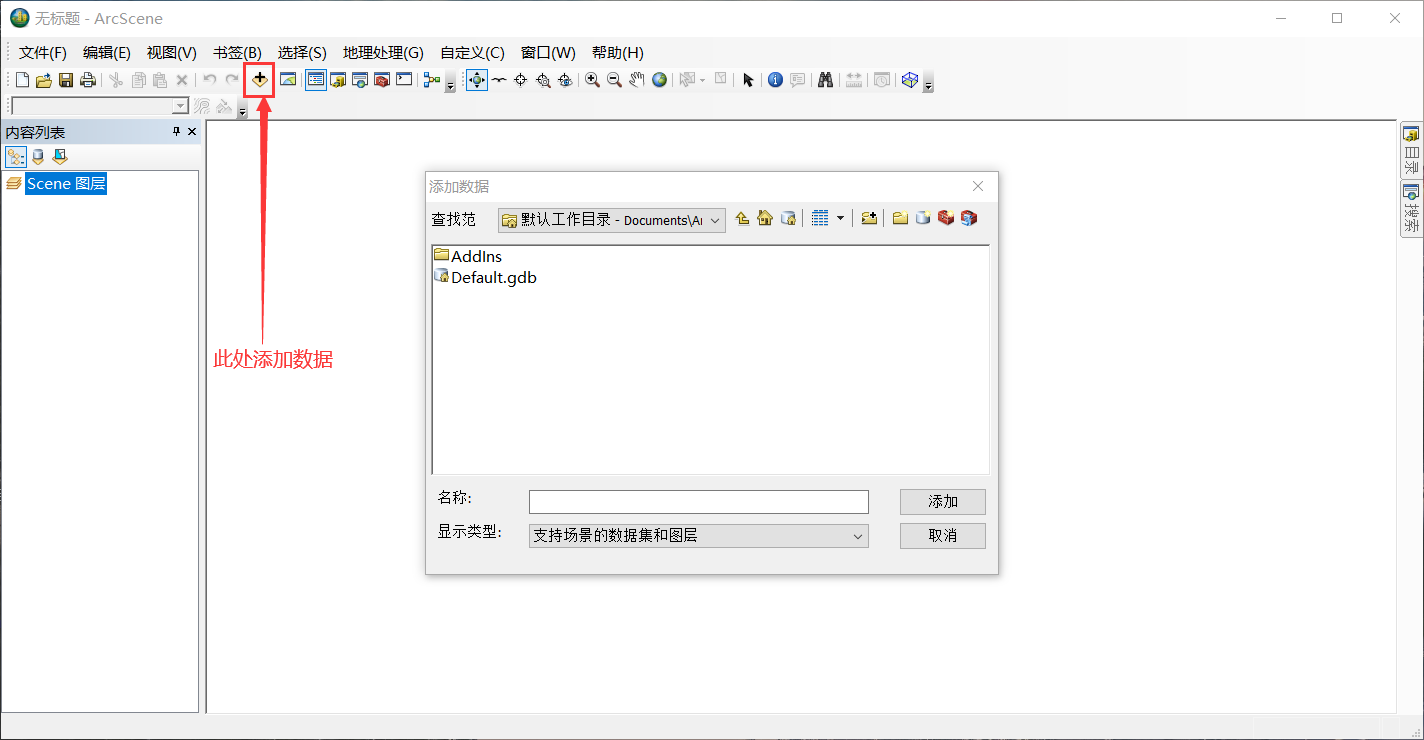
Task: Open the 帮助(H) menu
Action: tap(618, 53)
